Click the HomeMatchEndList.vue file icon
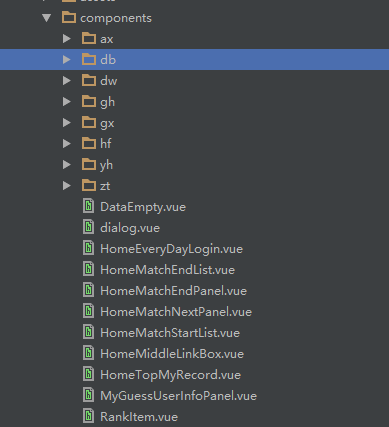Viewport: 389px width, 427px height. click(x=88, y=269)
